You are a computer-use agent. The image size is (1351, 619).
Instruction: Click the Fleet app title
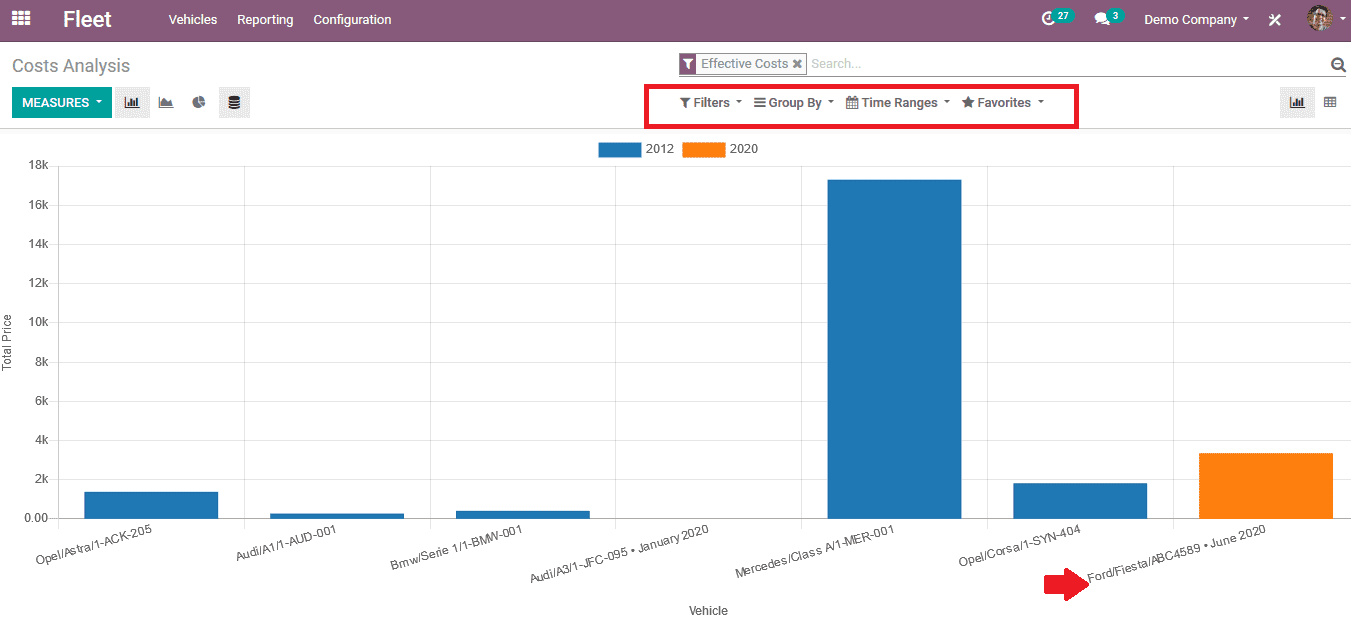[87, 19]
